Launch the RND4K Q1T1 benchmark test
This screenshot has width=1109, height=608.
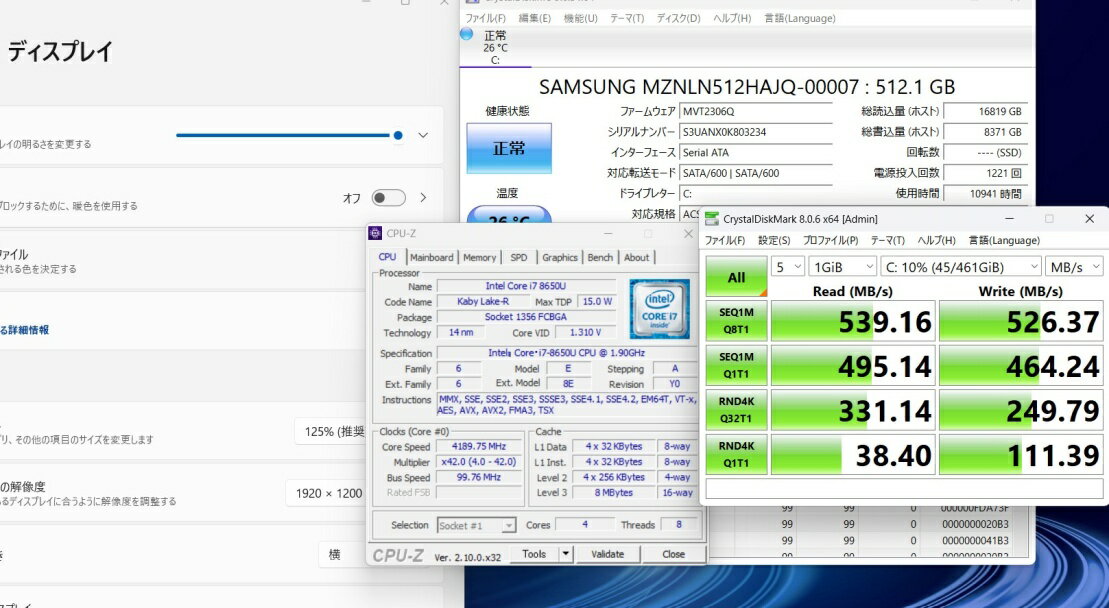[736, 454]
